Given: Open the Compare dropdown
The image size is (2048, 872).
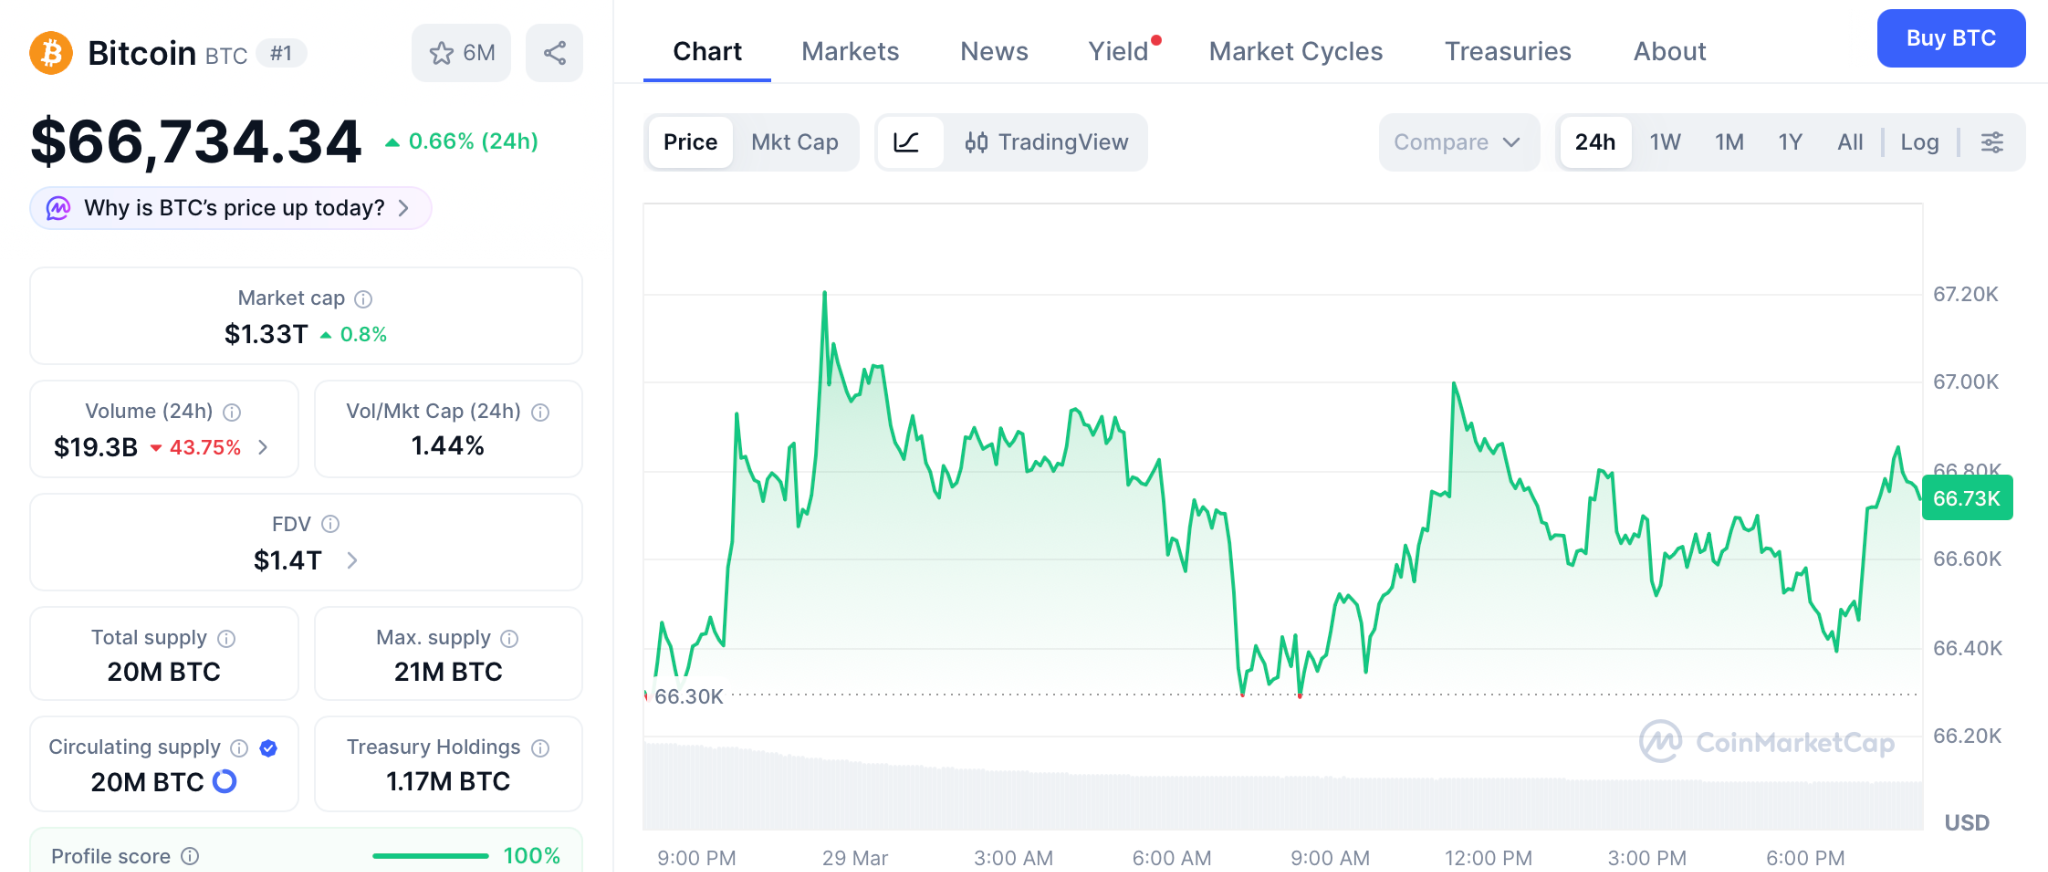Looking at the screenshot, I should [1456, 142].
